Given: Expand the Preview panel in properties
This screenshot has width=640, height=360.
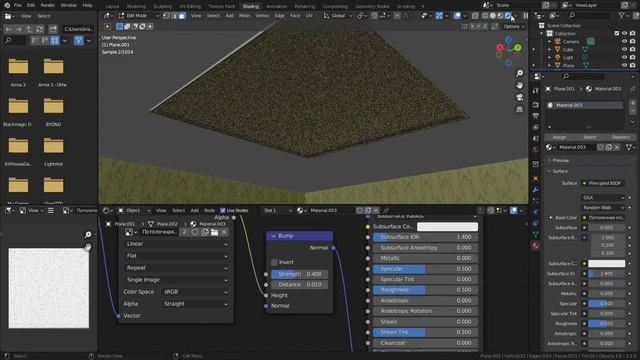Looking at the screenshot, I should click(560, 160).
